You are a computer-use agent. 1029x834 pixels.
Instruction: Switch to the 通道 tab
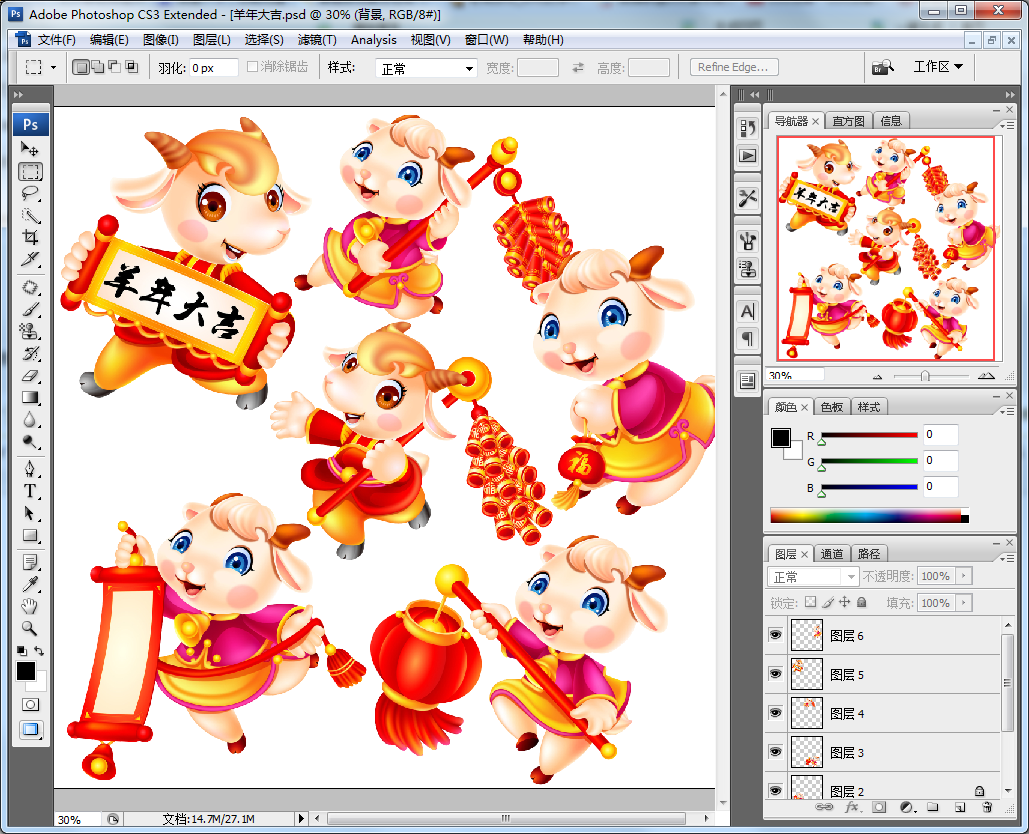(831, 554)
